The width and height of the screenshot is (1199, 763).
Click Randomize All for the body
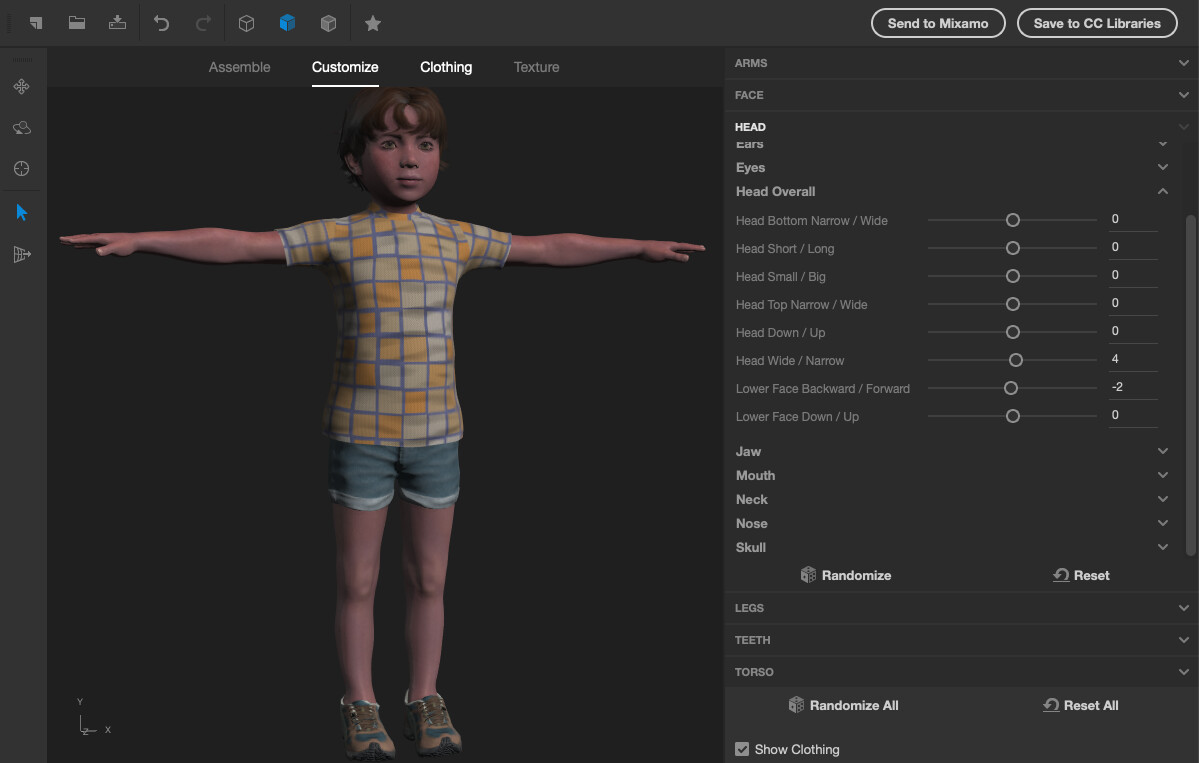click(x=843, y=705)
